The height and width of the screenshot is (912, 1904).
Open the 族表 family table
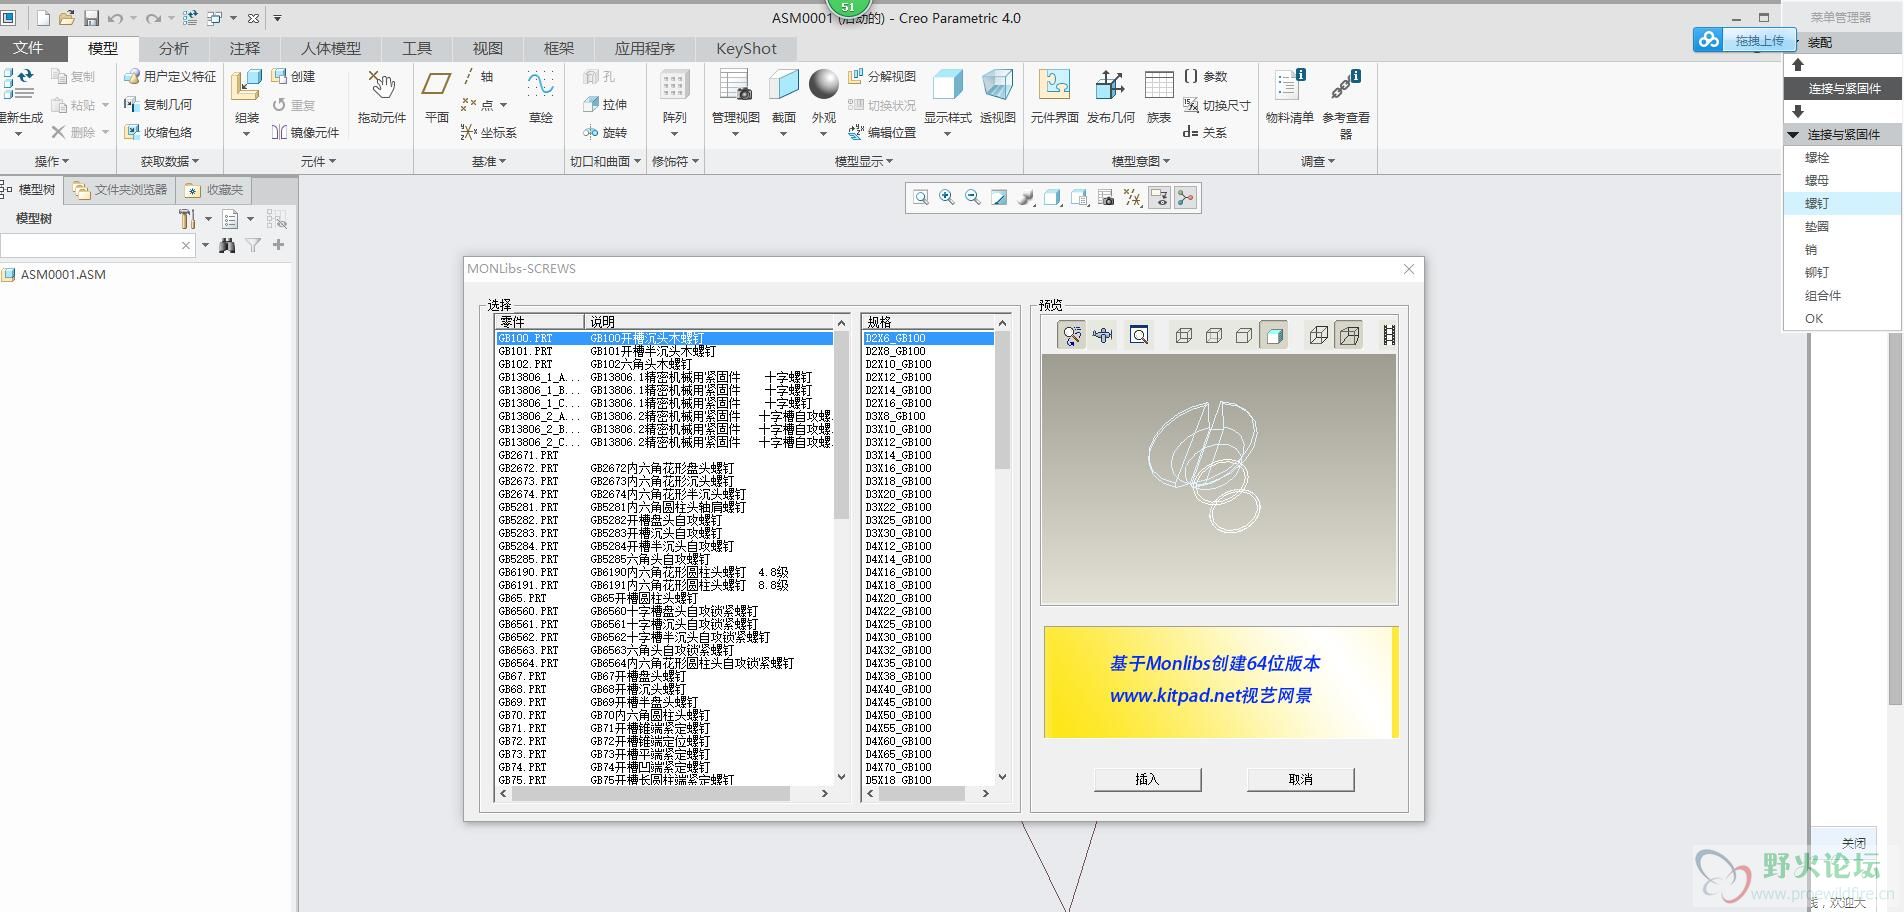click(x=1159, y=85)
